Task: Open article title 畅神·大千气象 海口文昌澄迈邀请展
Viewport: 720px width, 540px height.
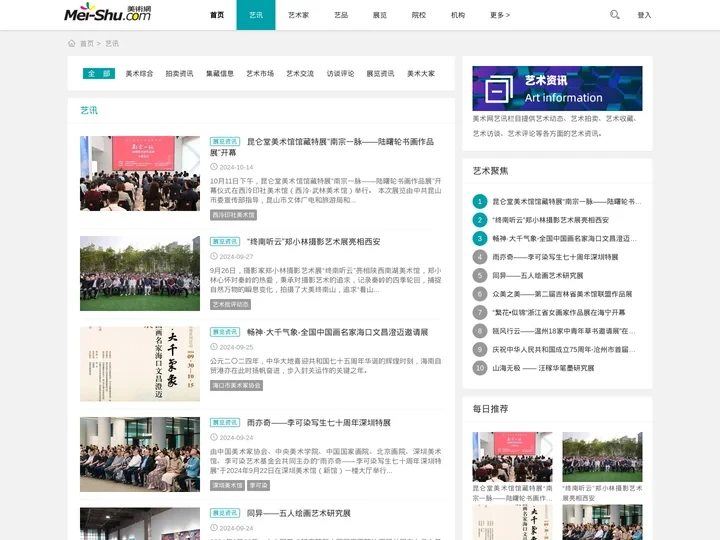Action: pos(338,332)
